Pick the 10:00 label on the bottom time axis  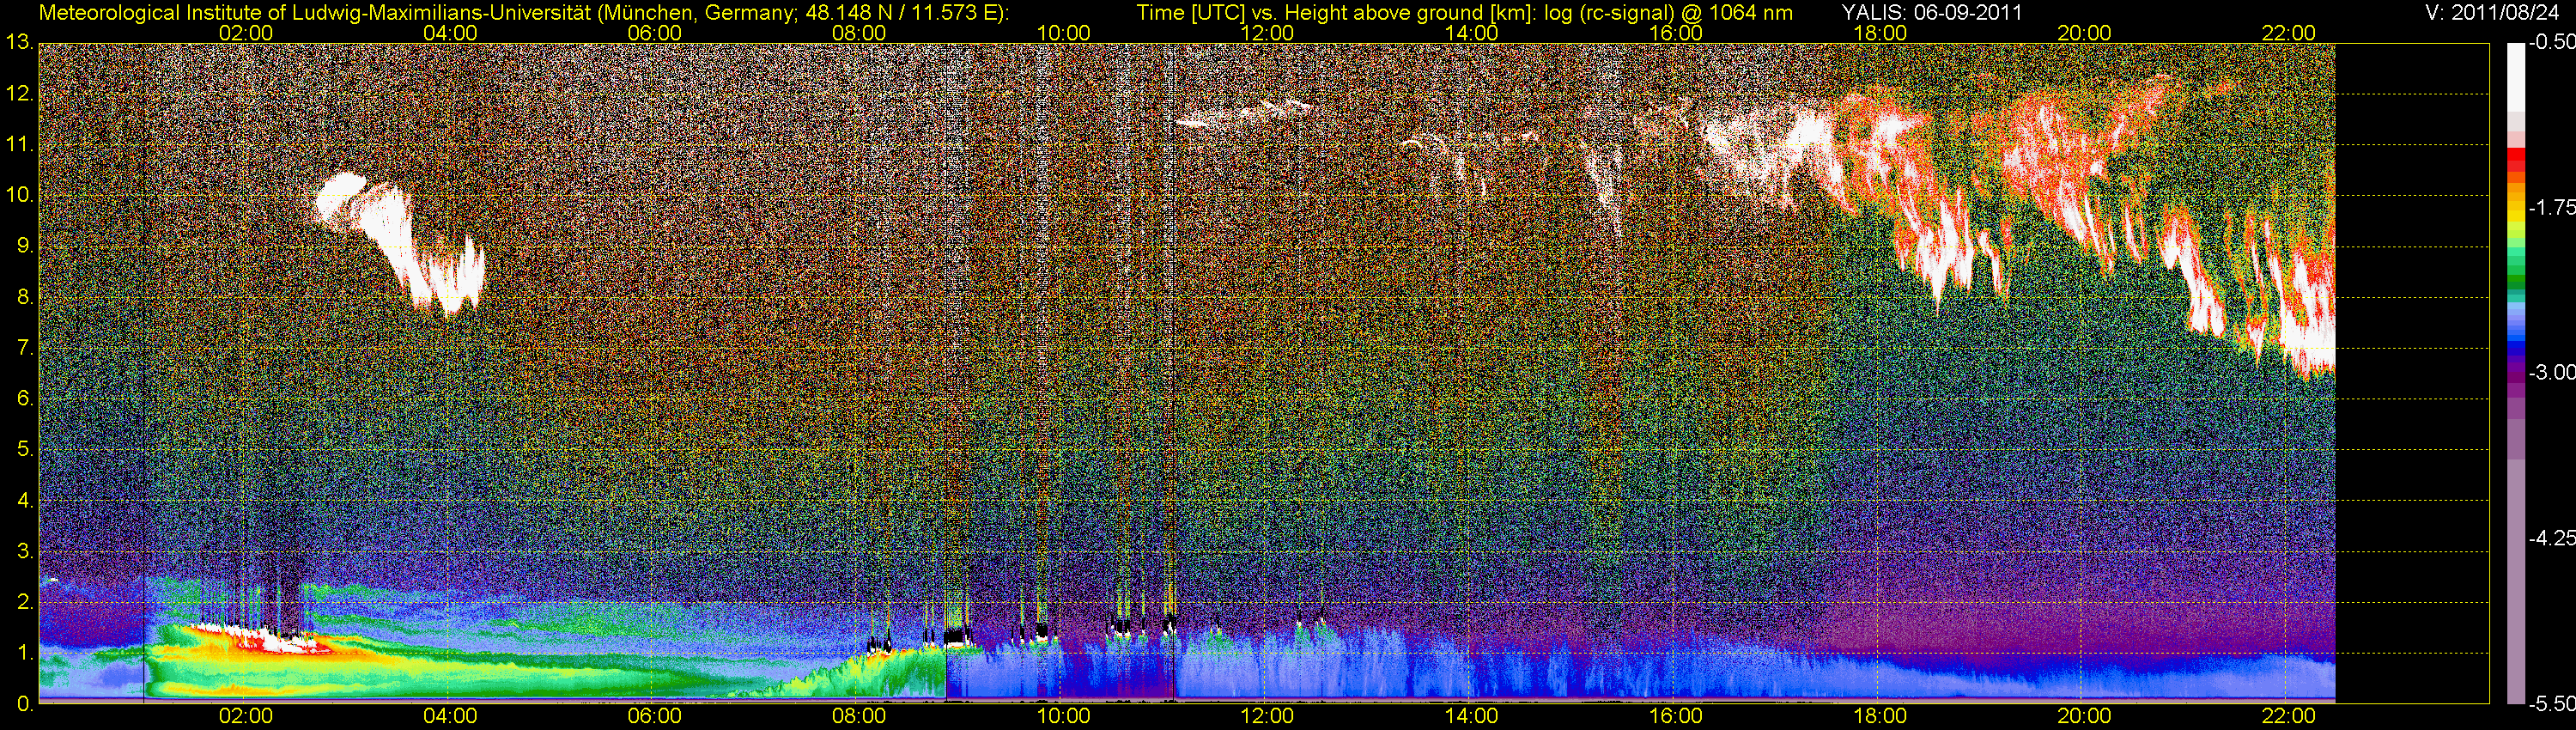(1063, 716)
